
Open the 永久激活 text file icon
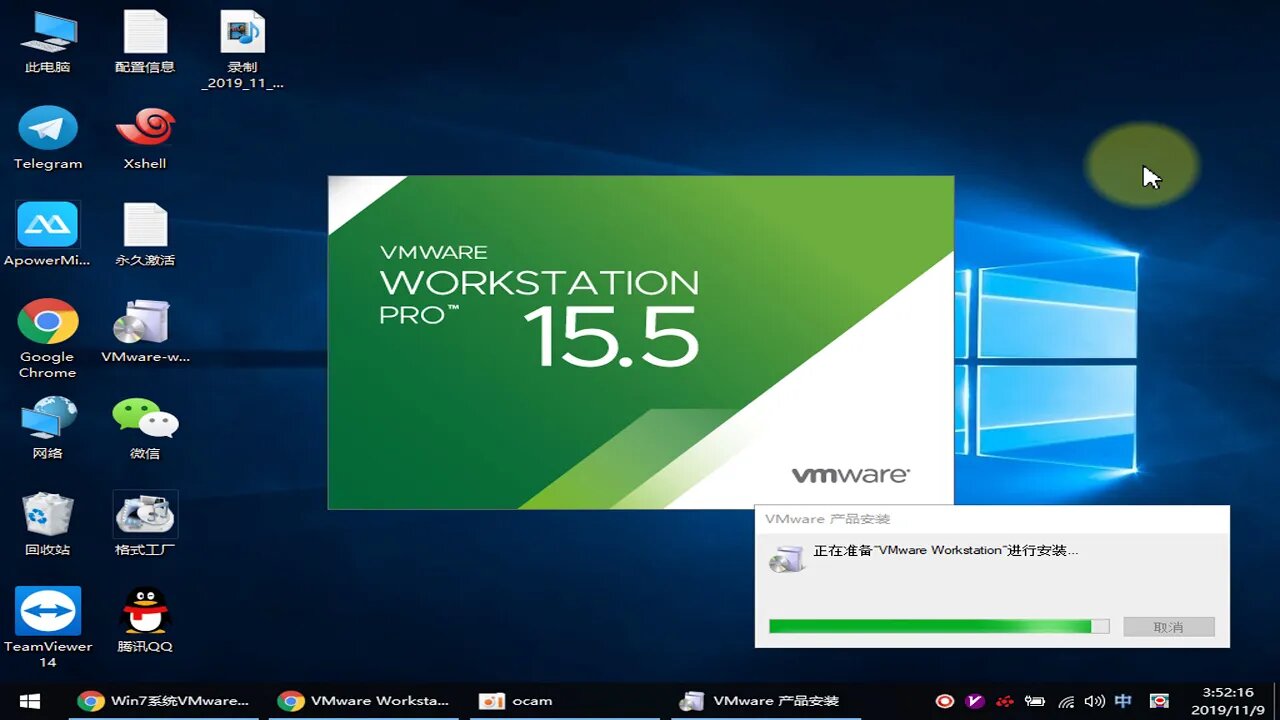coord(145,234)
